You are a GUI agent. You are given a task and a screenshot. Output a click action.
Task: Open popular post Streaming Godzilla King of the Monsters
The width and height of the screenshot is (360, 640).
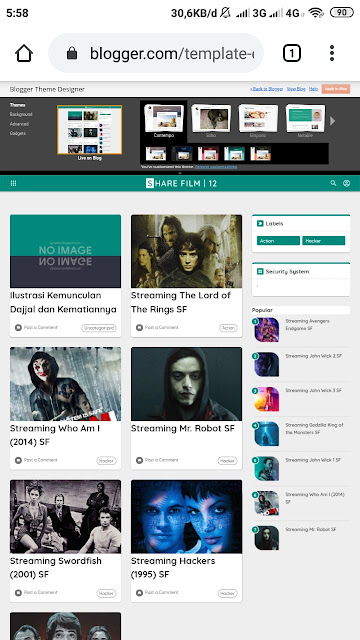click(x=314, y=429)
